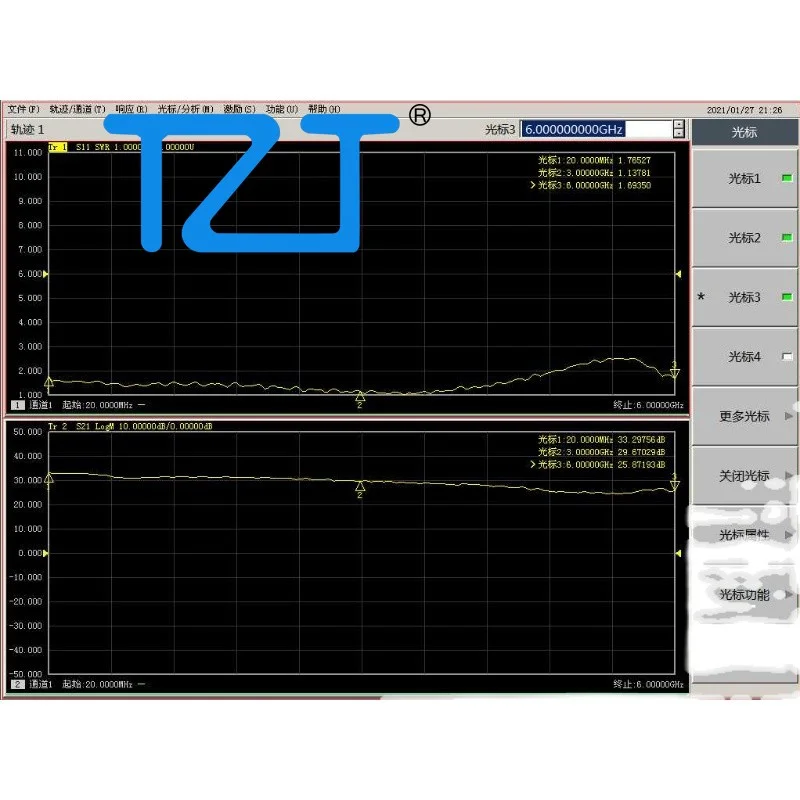This screenshot has height=800, width=800.
Task: Open the 功能(U) menu
Action: pos(282,109)
